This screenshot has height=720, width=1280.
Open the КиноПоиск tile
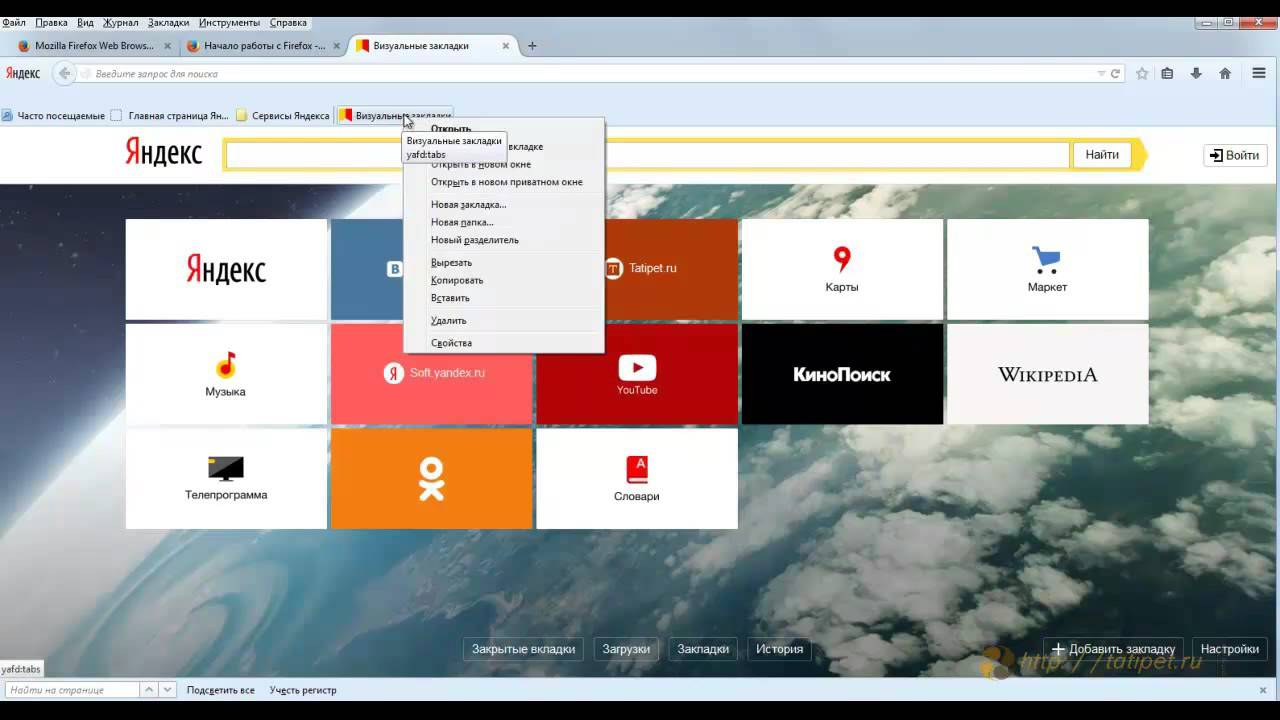pos(842,374)
